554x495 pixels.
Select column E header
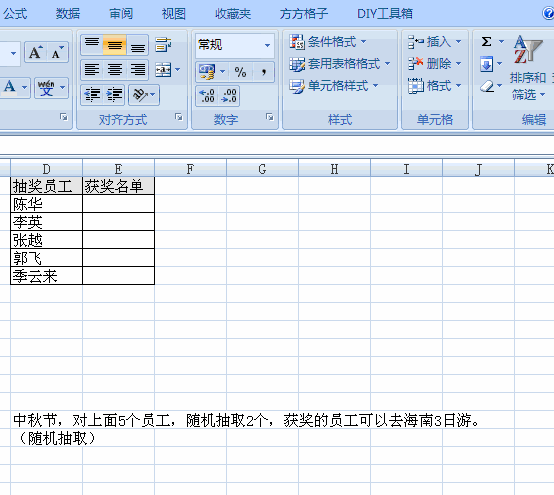point(118,169)
